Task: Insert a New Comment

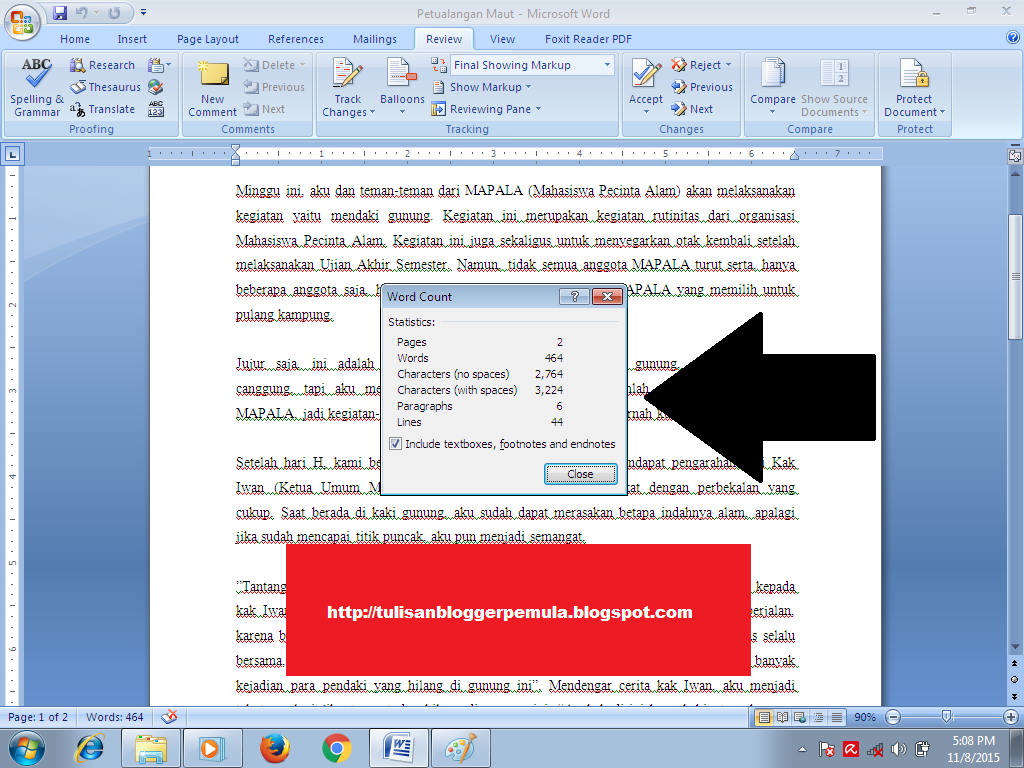Action: tap(213, 88)
